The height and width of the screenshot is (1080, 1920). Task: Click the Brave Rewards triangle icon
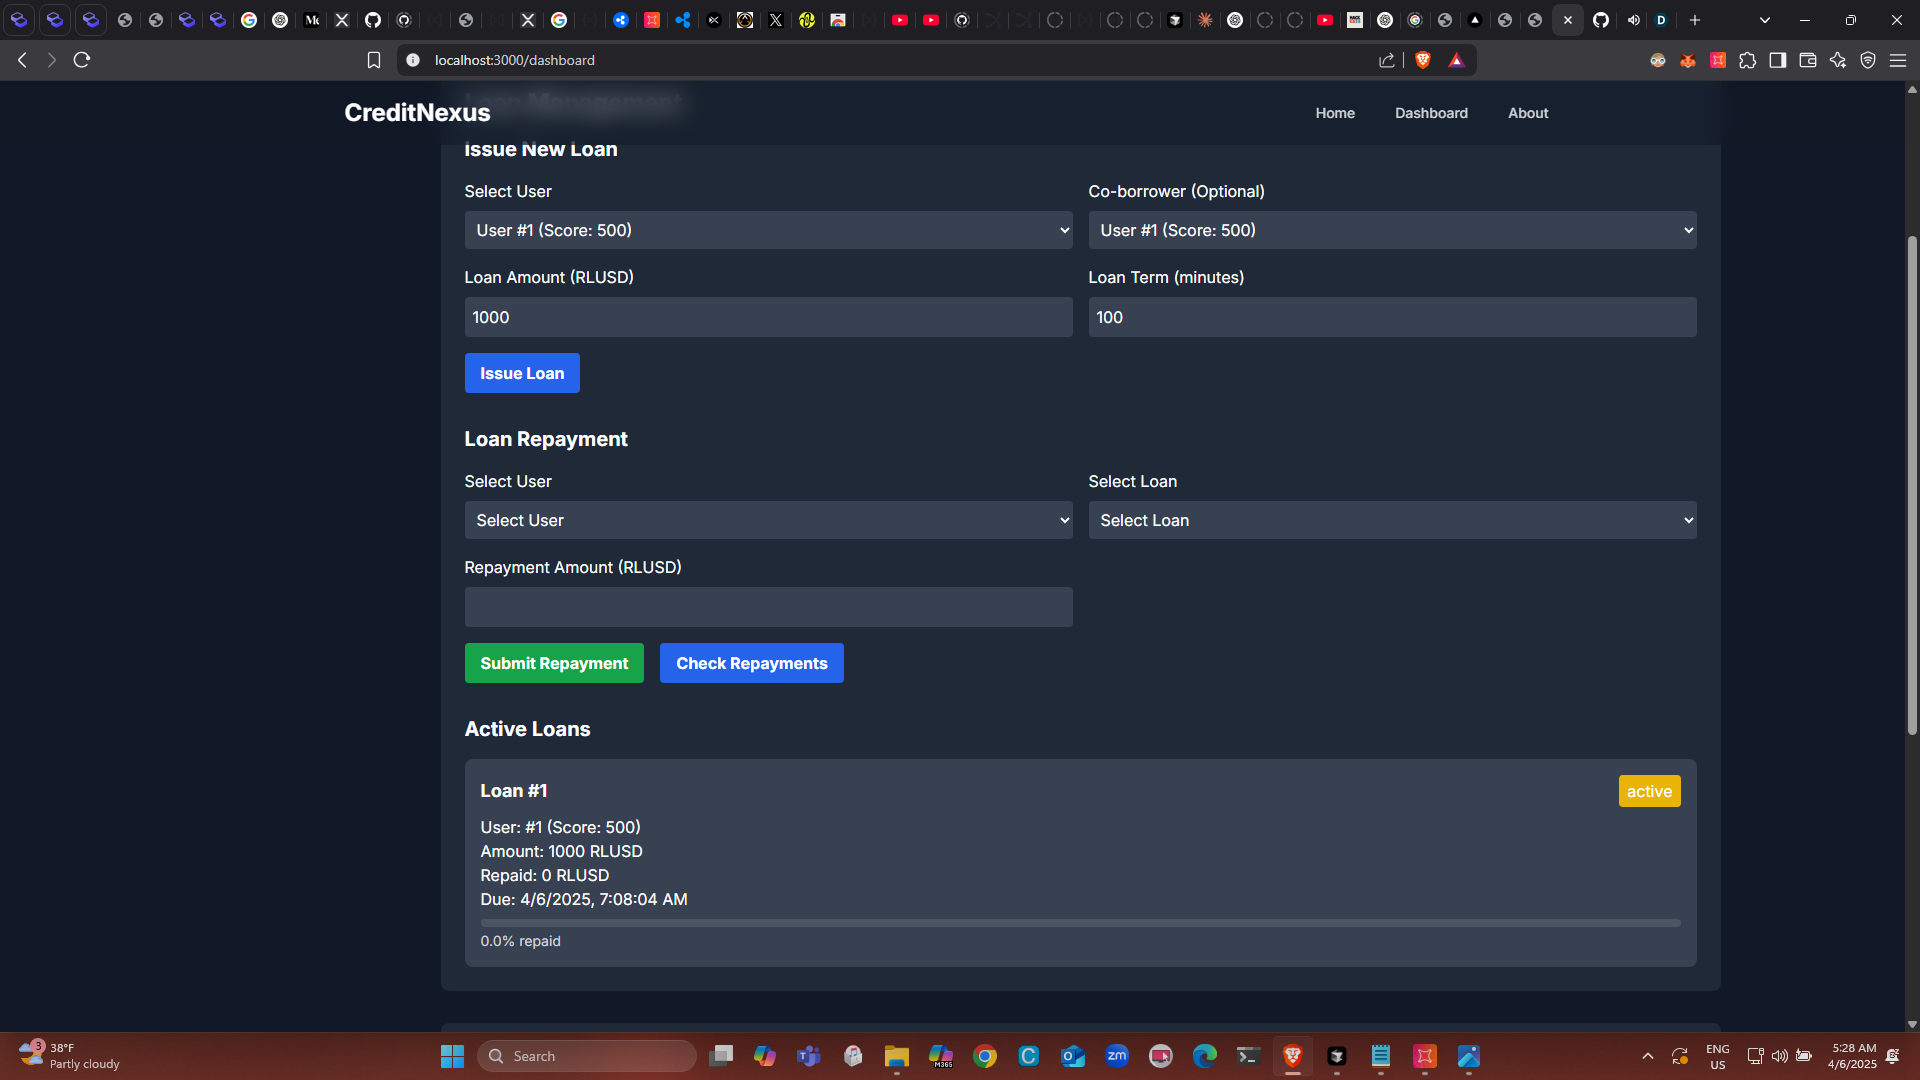coord(1456,60)
